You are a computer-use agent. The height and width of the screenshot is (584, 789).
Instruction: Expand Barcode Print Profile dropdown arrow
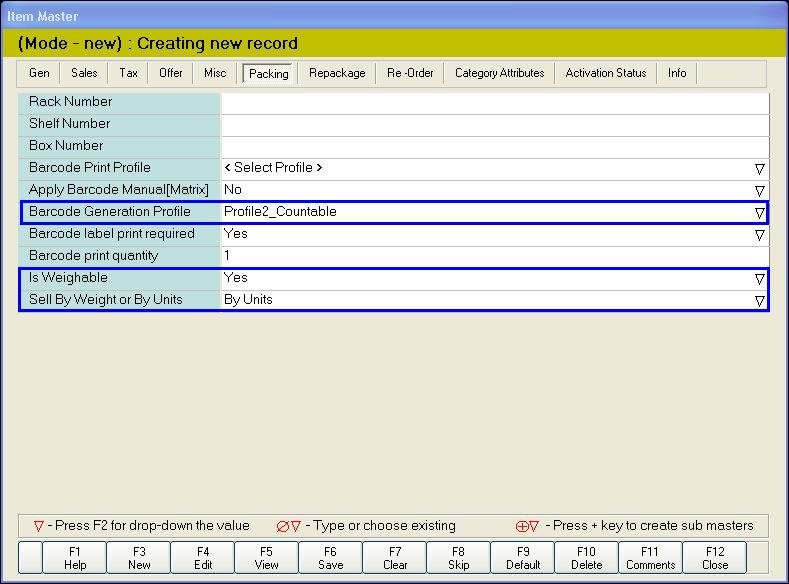point(759,168)
